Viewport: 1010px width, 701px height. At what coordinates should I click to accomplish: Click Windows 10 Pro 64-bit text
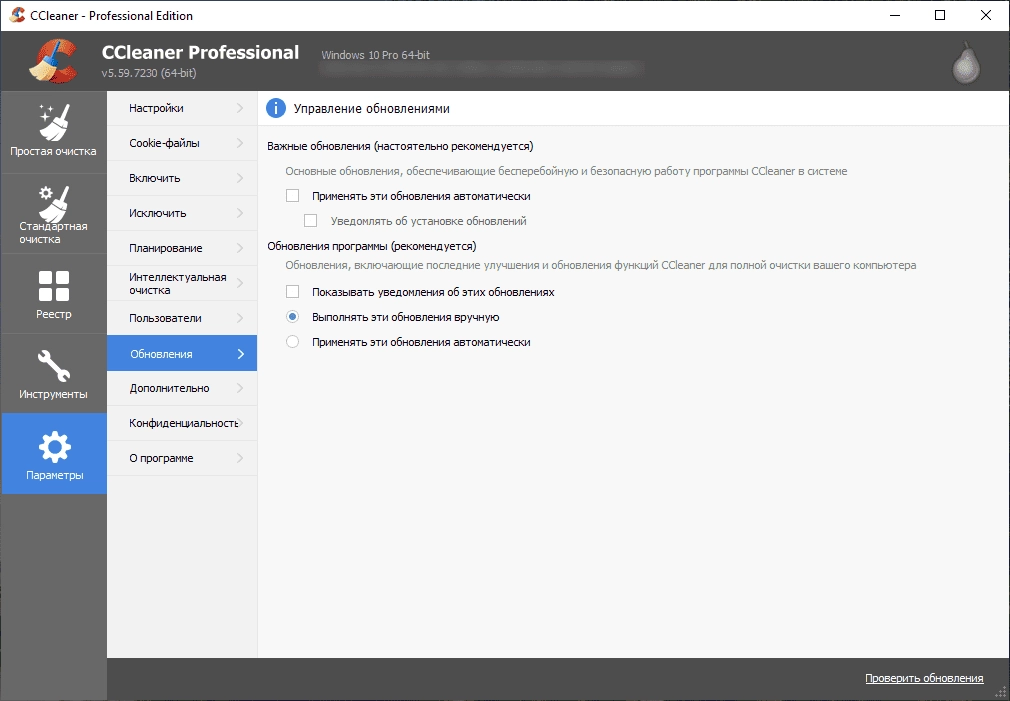[376, 55]
